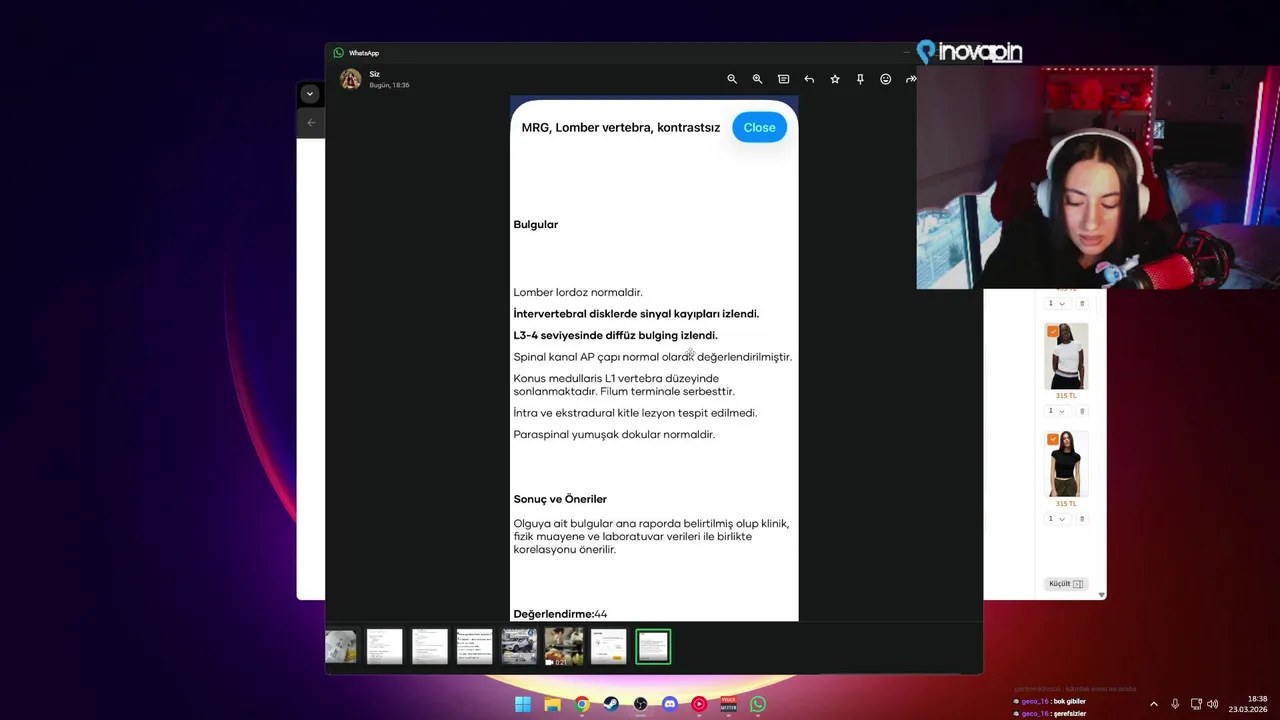The image size is (1280, 720).
Task: Click the 315 TL price under white t-shirt
Action: [x=1066, y=396]
